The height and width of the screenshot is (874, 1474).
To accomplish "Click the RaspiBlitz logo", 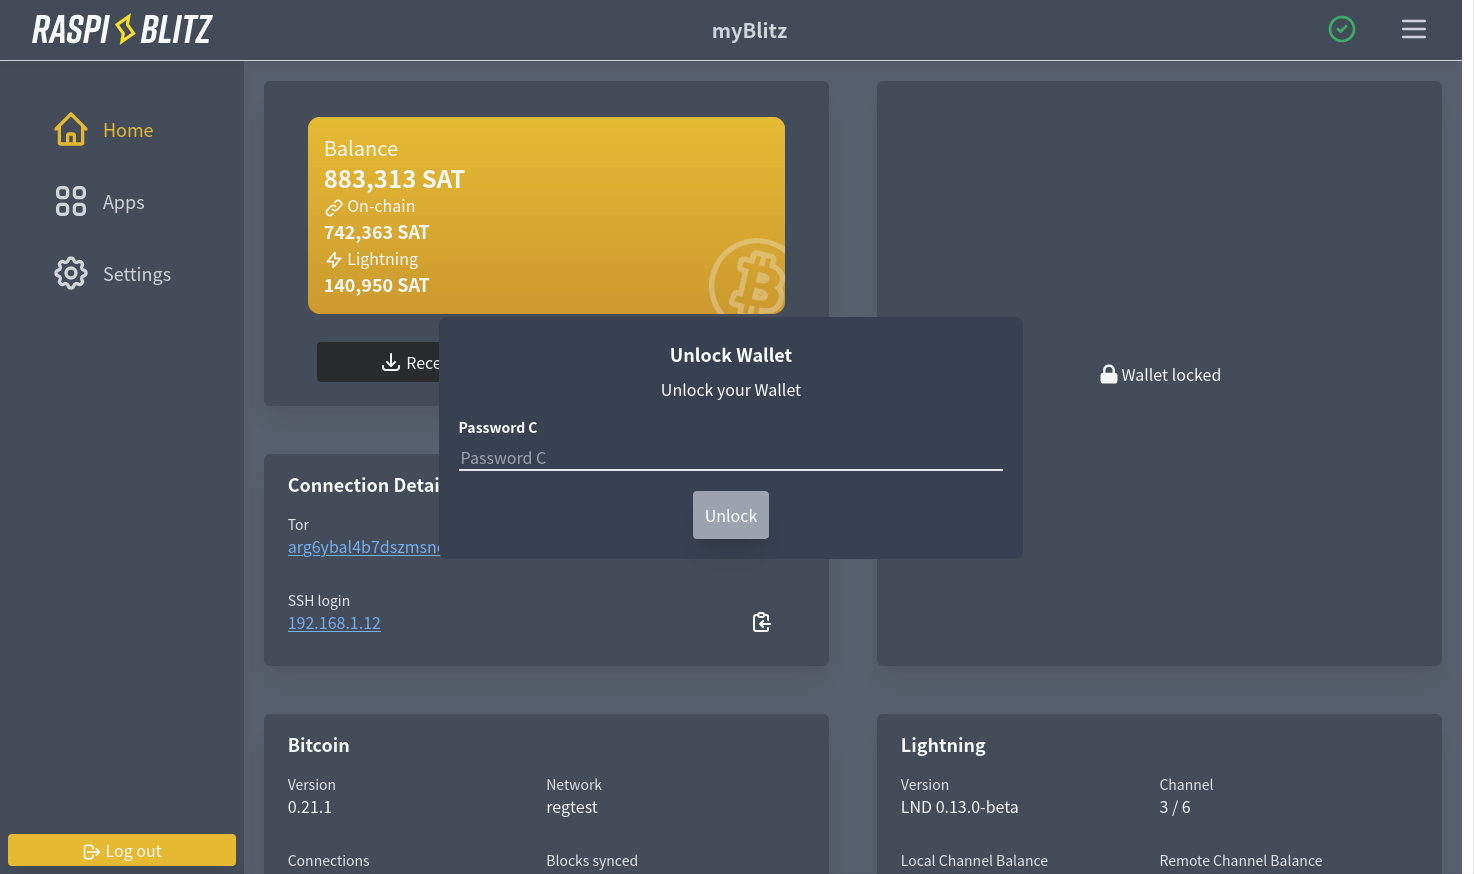I will pos(122,30).
